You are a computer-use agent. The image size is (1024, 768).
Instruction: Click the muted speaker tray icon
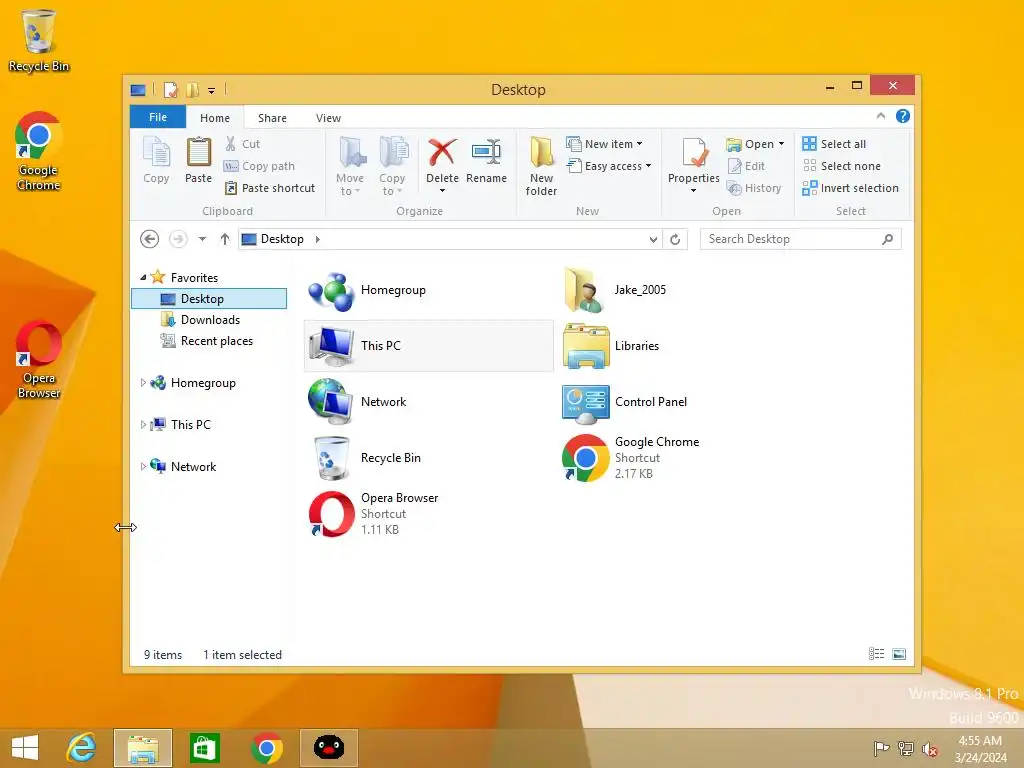(929, 748)
